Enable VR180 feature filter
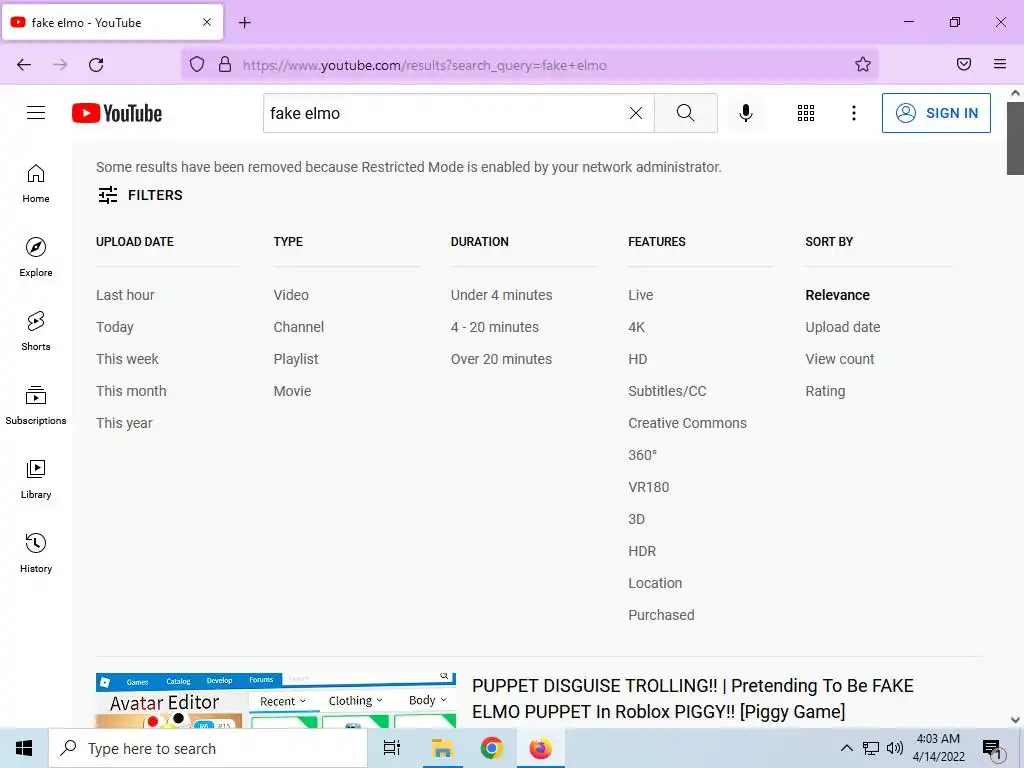This screenshot has width=1024, height=768. 648,487
